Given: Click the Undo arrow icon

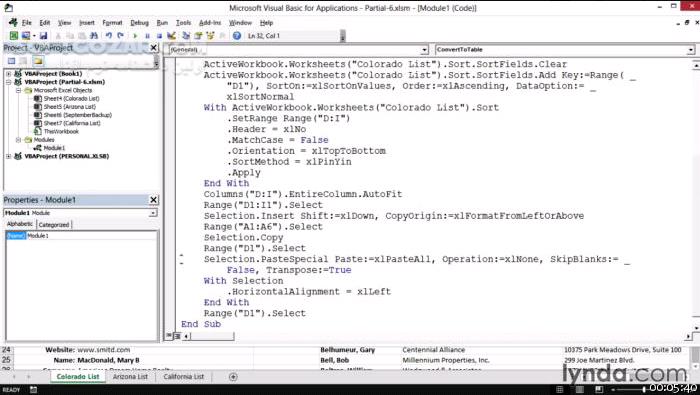Looking at the screenshot, I should [108, 36].
